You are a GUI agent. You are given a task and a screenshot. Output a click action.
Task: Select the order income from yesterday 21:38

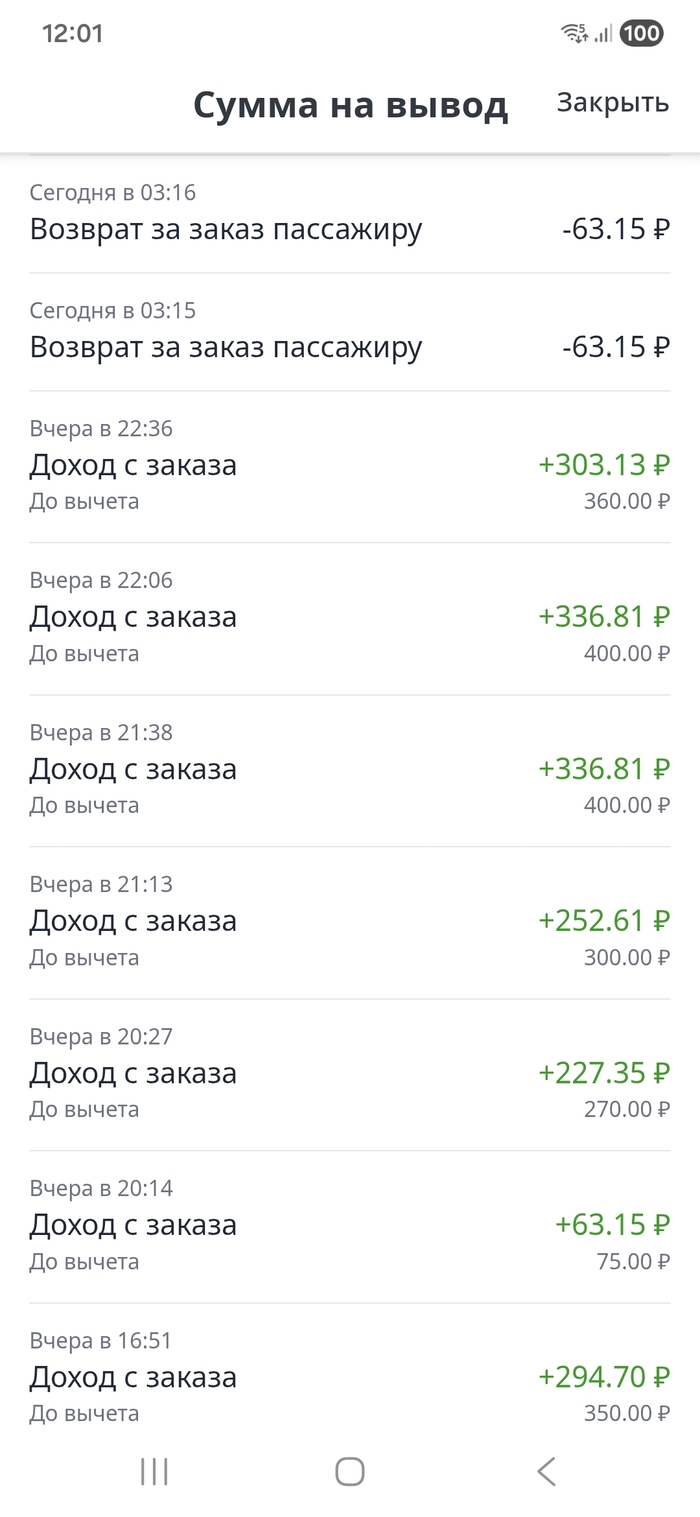pyautogui.click(x=350, y=771)
